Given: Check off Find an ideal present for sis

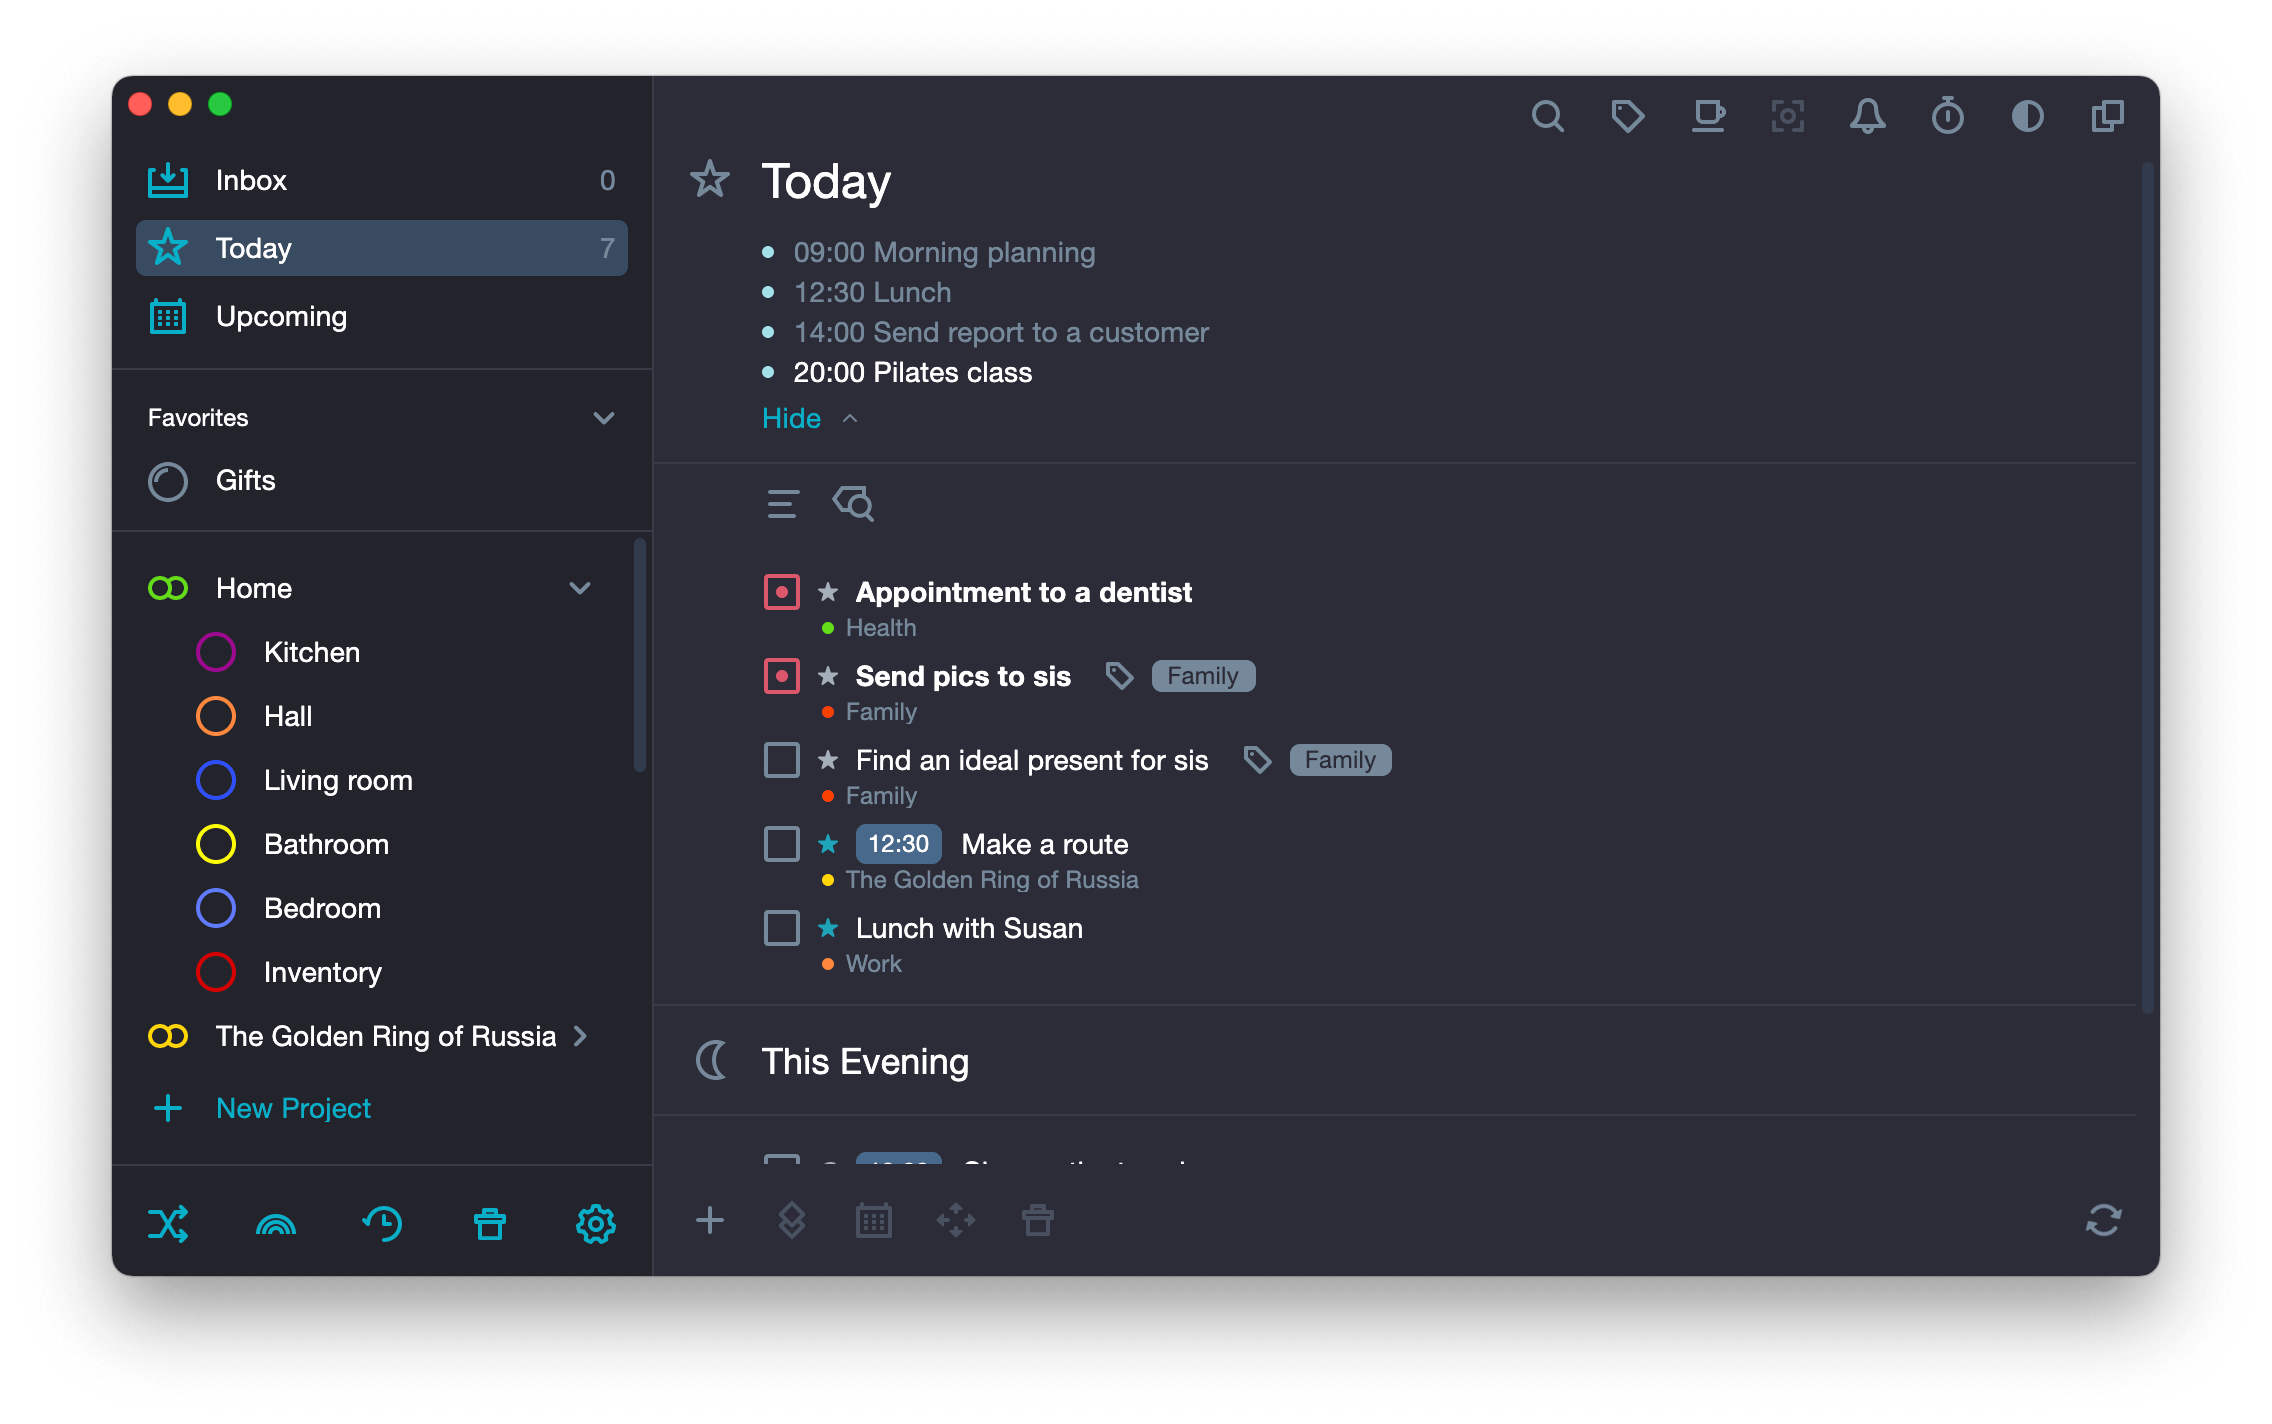Looking at the screenshot, I should (782, 760).
